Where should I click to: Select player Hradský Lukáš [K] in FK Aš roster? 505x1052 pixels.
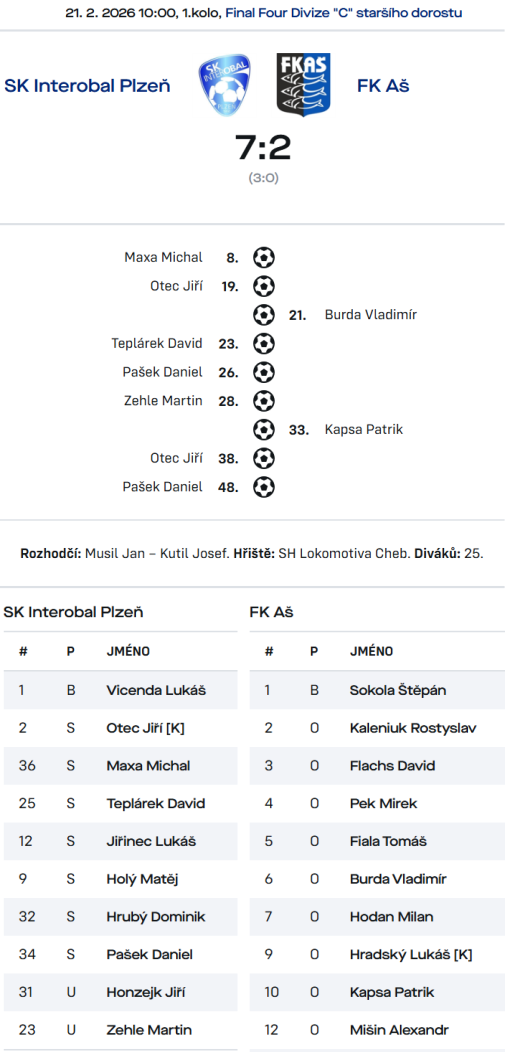click(411, 954)
